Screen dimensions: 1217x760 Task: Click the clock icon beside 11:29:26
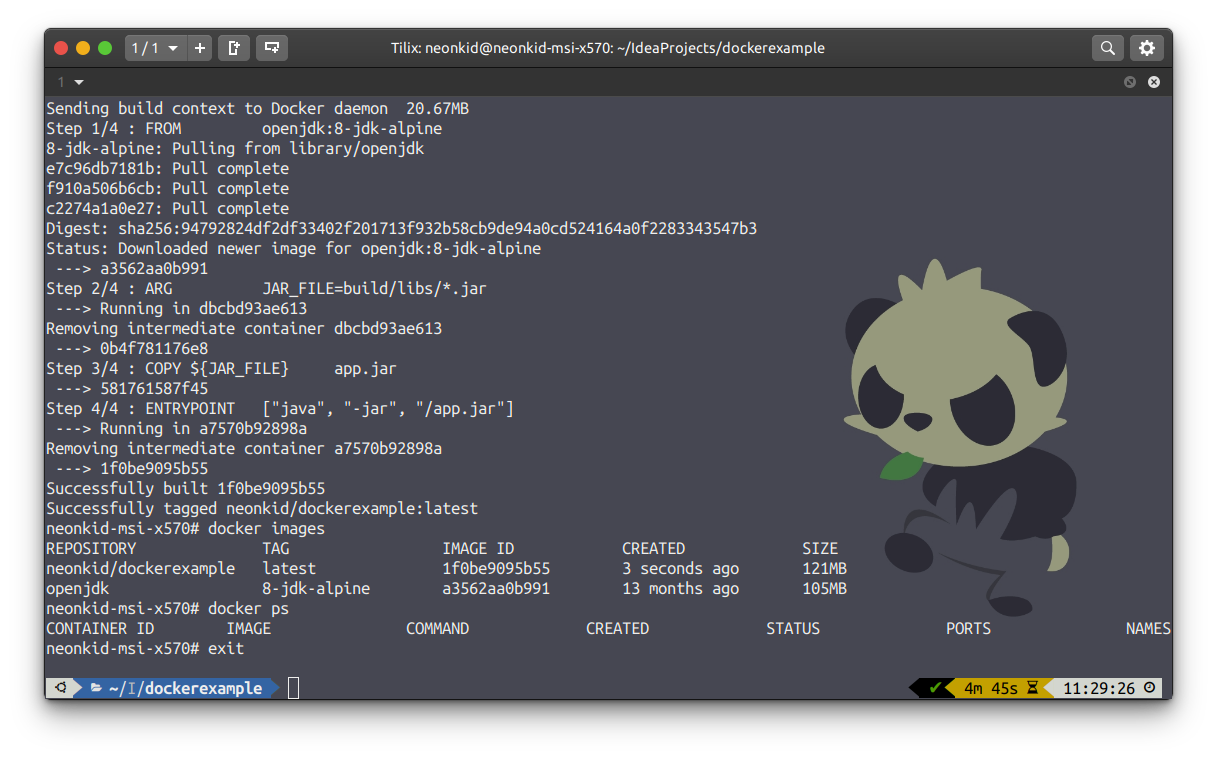[x=1149, y=688]
